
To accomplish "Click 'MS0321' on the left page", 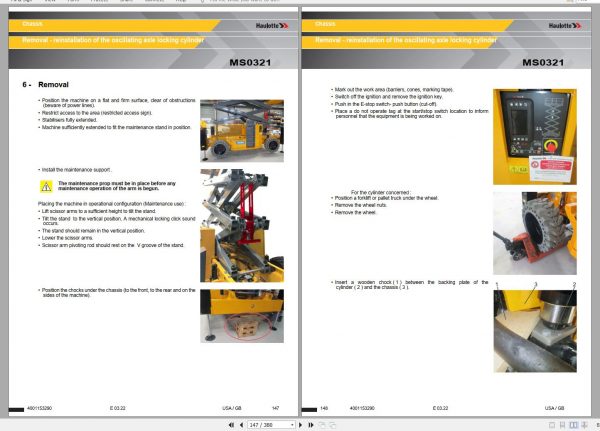I will pyautogui.click(x=250, y=62).
